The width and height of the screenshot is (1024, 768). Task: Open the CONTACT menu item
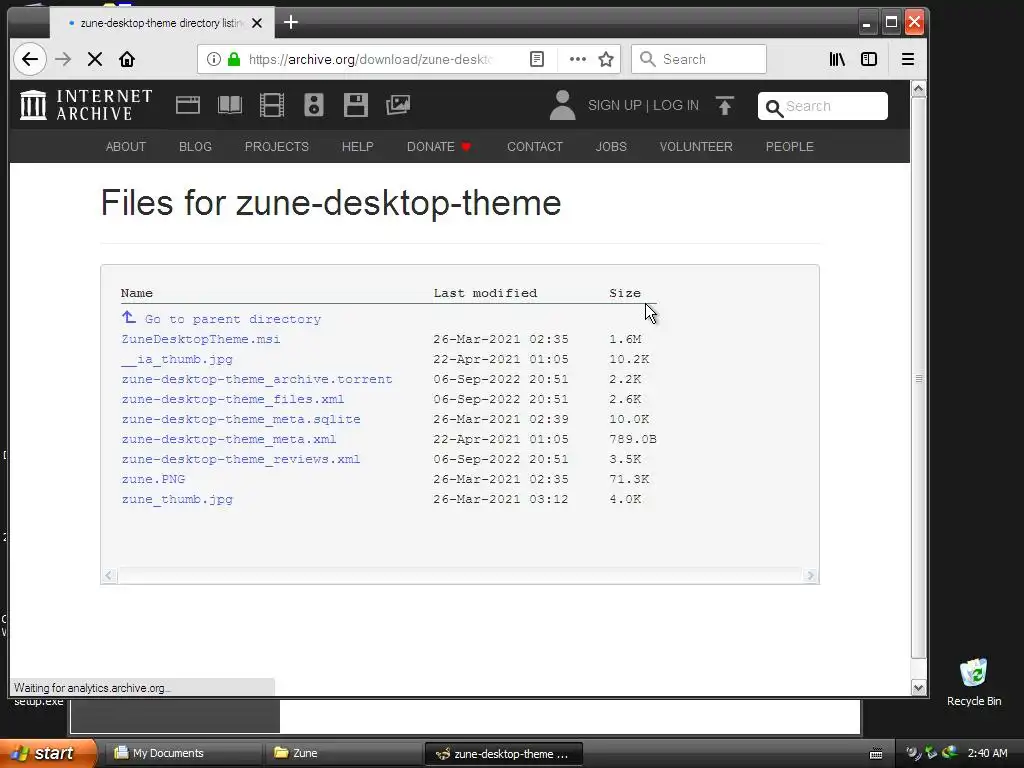tap(535, 146)
